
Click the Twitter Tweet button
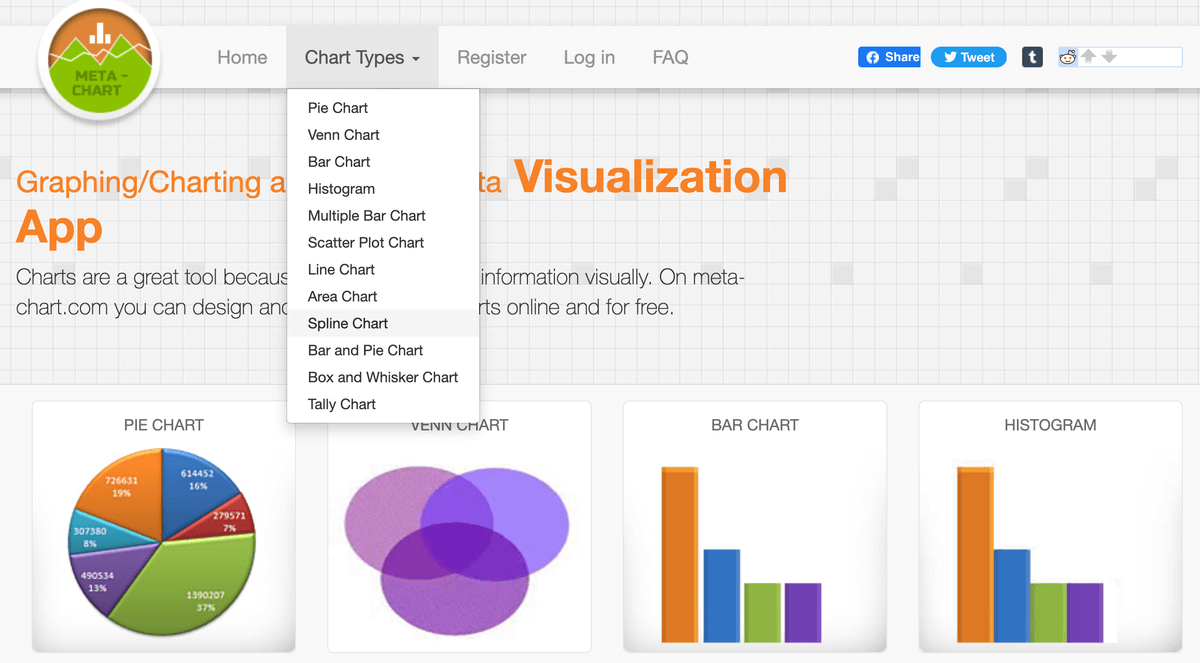968,57
